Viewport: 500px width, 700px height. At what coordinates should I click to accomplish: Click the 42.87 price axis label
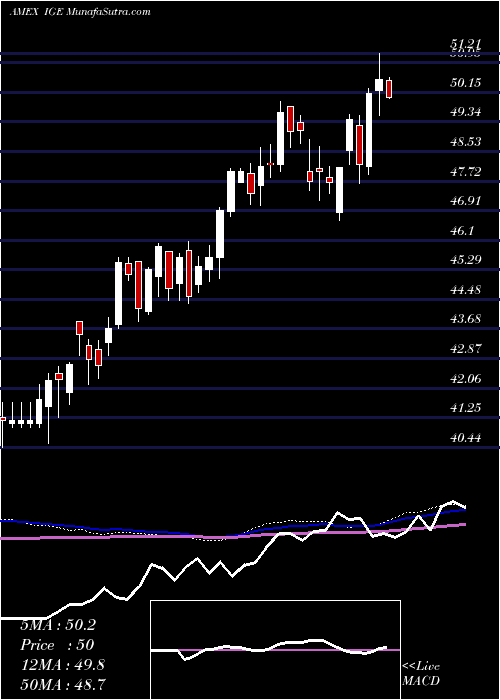pos(466,349)
